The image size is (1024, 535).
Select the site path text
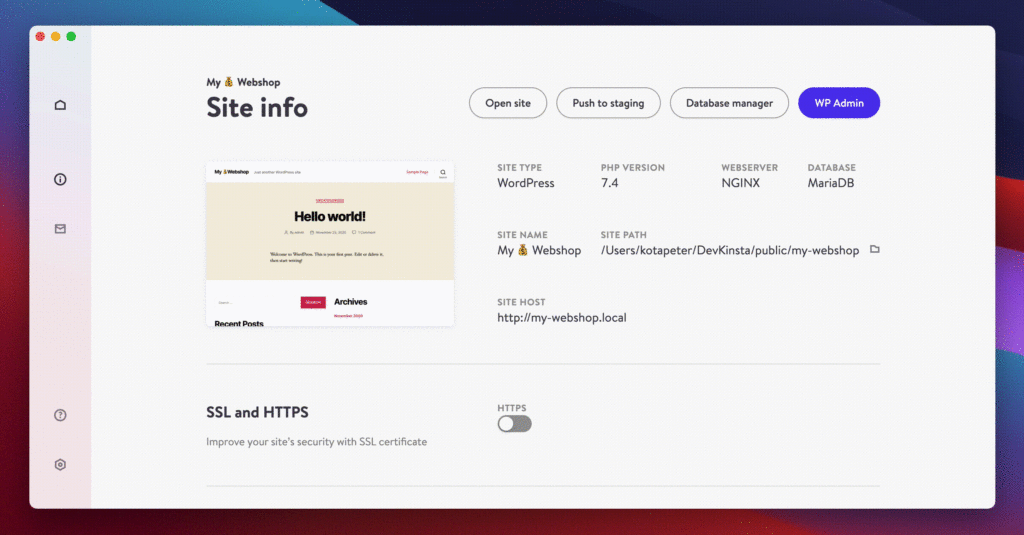pos(729,250)
